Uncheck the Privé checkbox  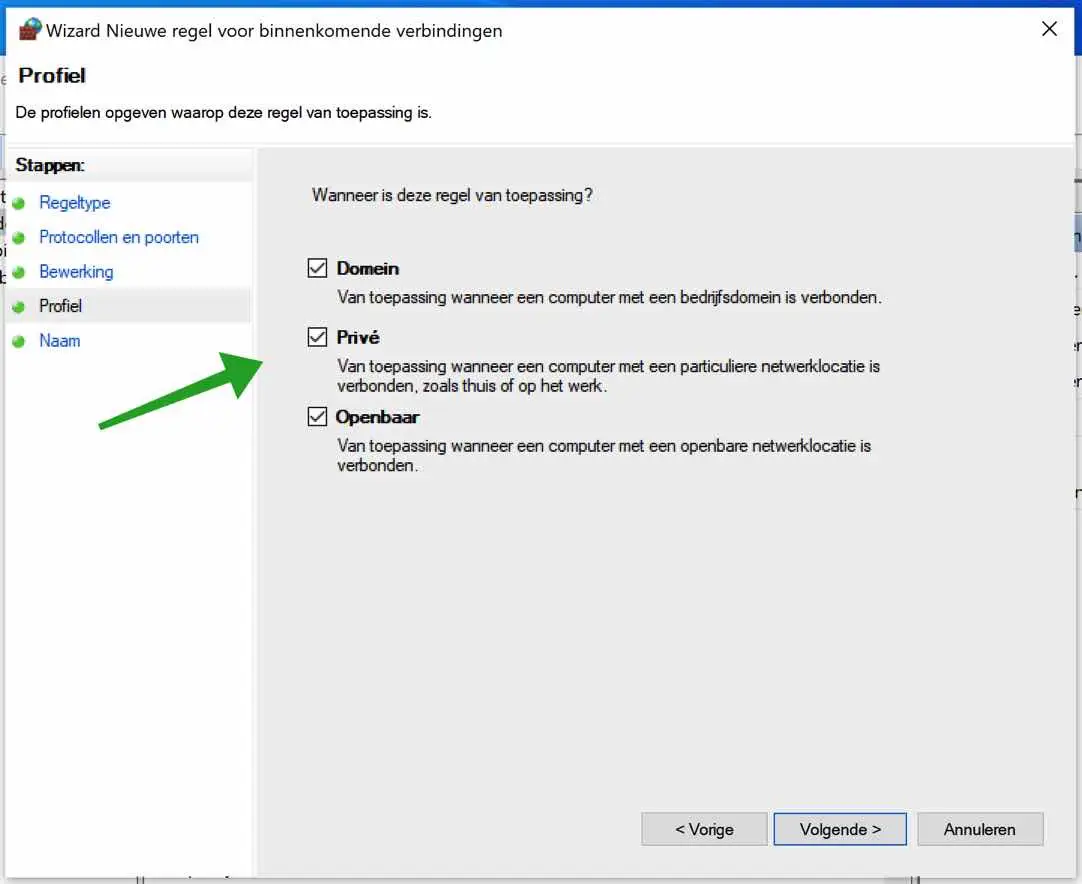click(317, 337)
